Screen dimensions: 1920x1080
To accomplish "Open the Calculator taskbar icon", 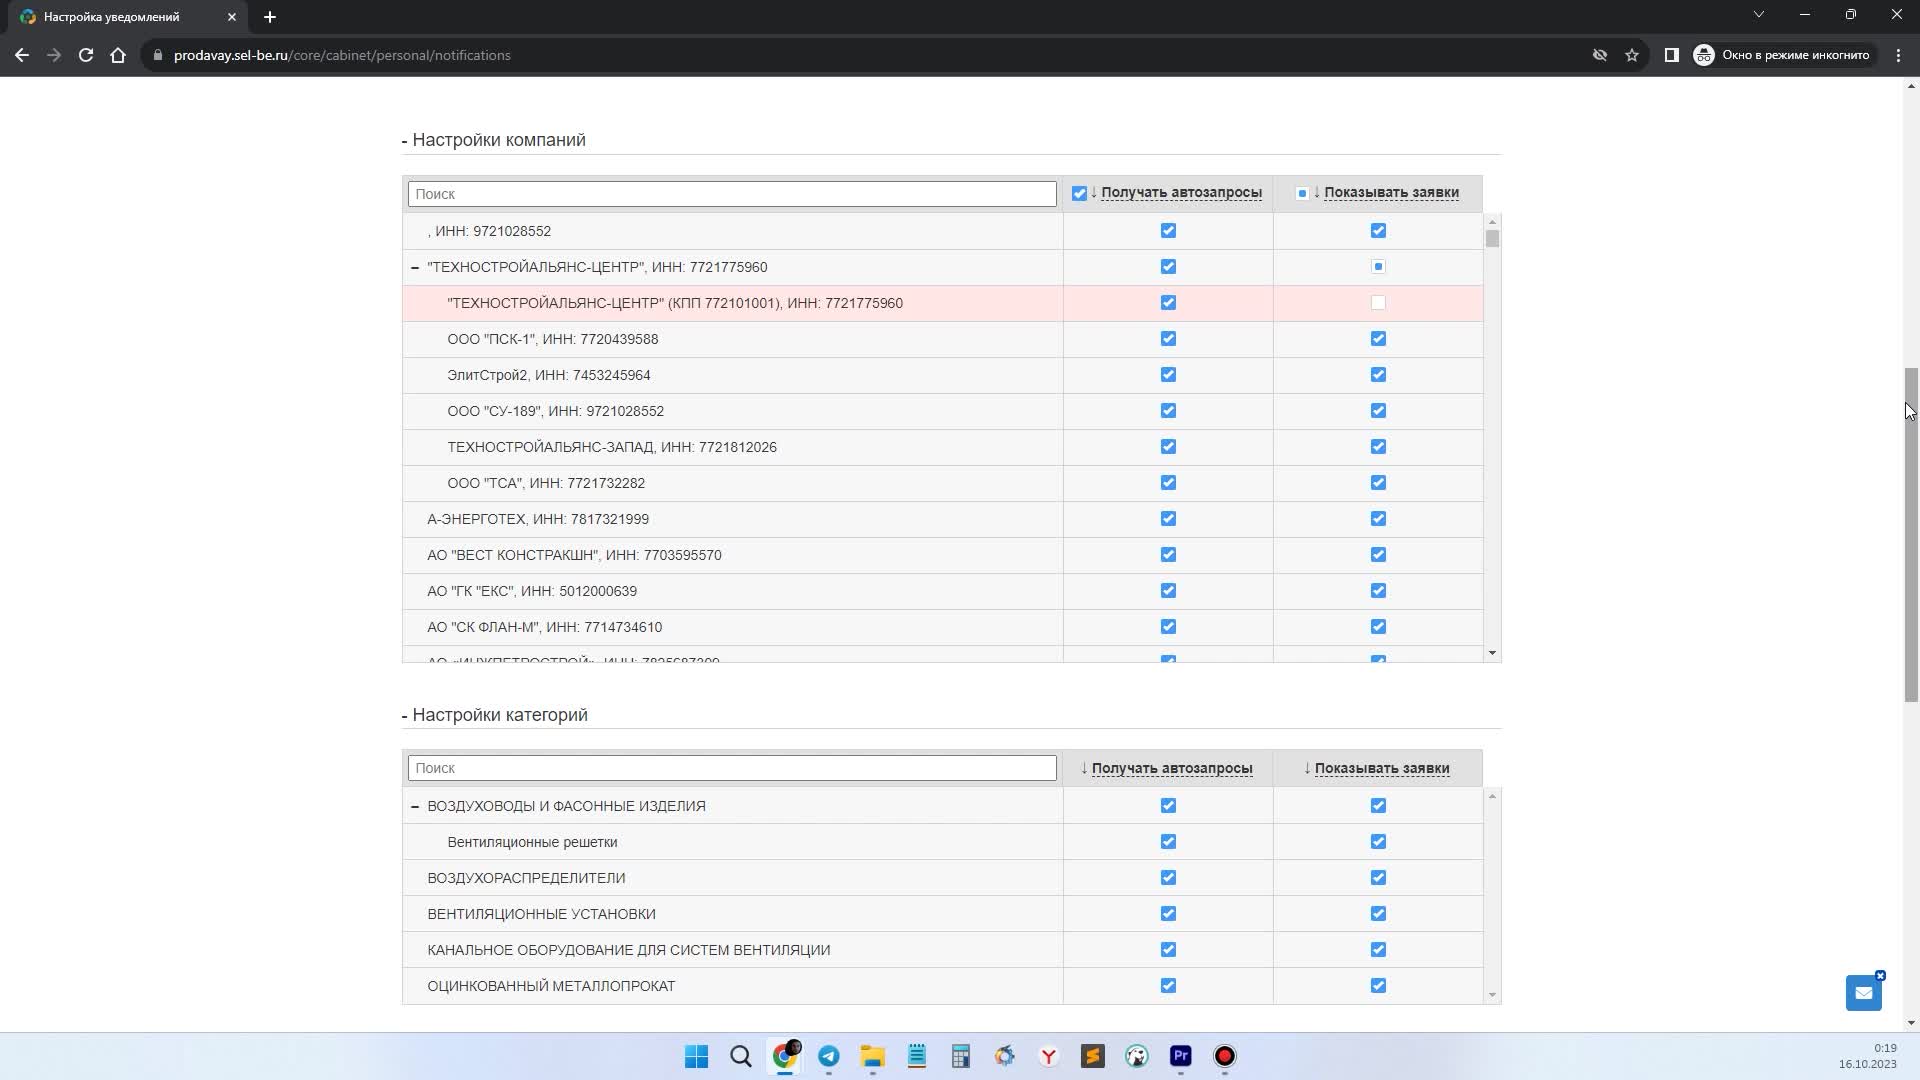I will pos(961,1056).
